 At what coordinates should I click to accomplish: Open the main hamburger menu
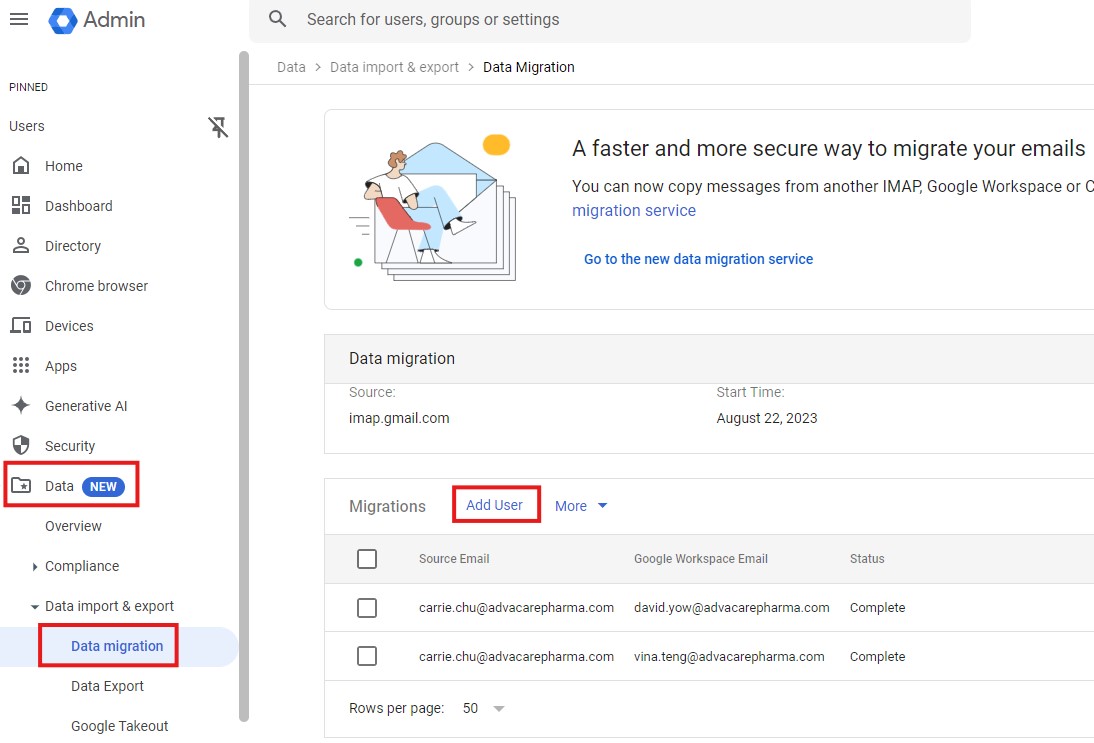[19, 19]
